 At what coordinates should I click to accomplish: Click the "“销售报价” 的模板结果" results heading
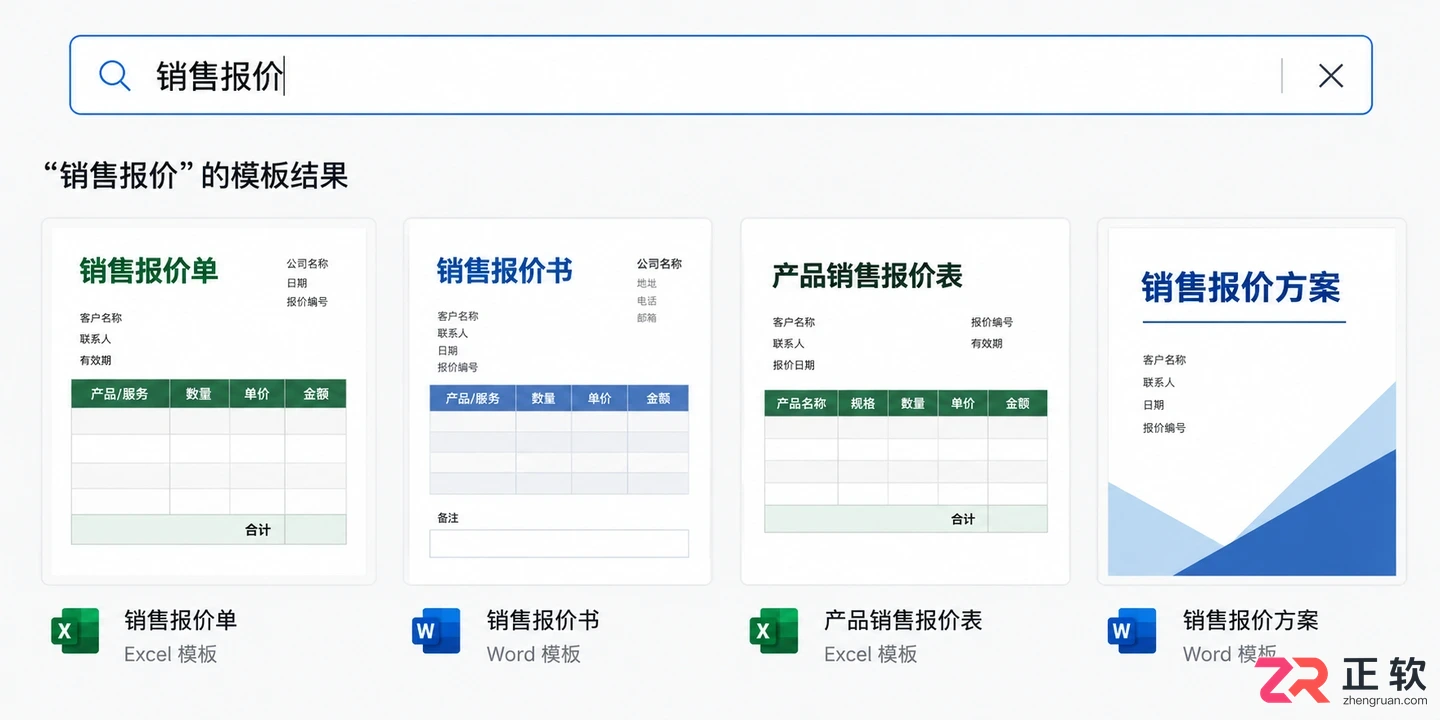(196, 176)
